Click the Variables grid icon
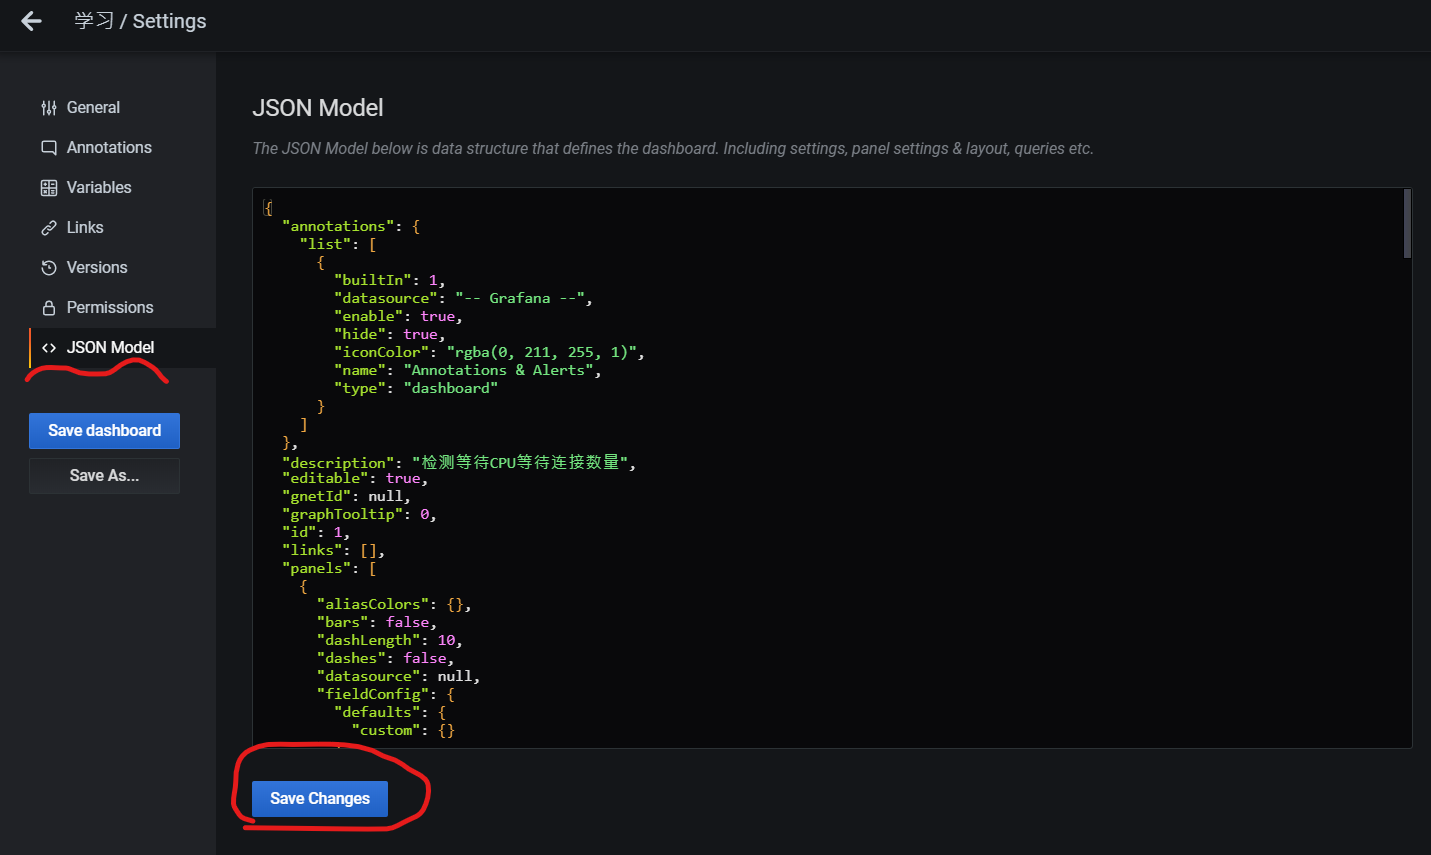 48,188
